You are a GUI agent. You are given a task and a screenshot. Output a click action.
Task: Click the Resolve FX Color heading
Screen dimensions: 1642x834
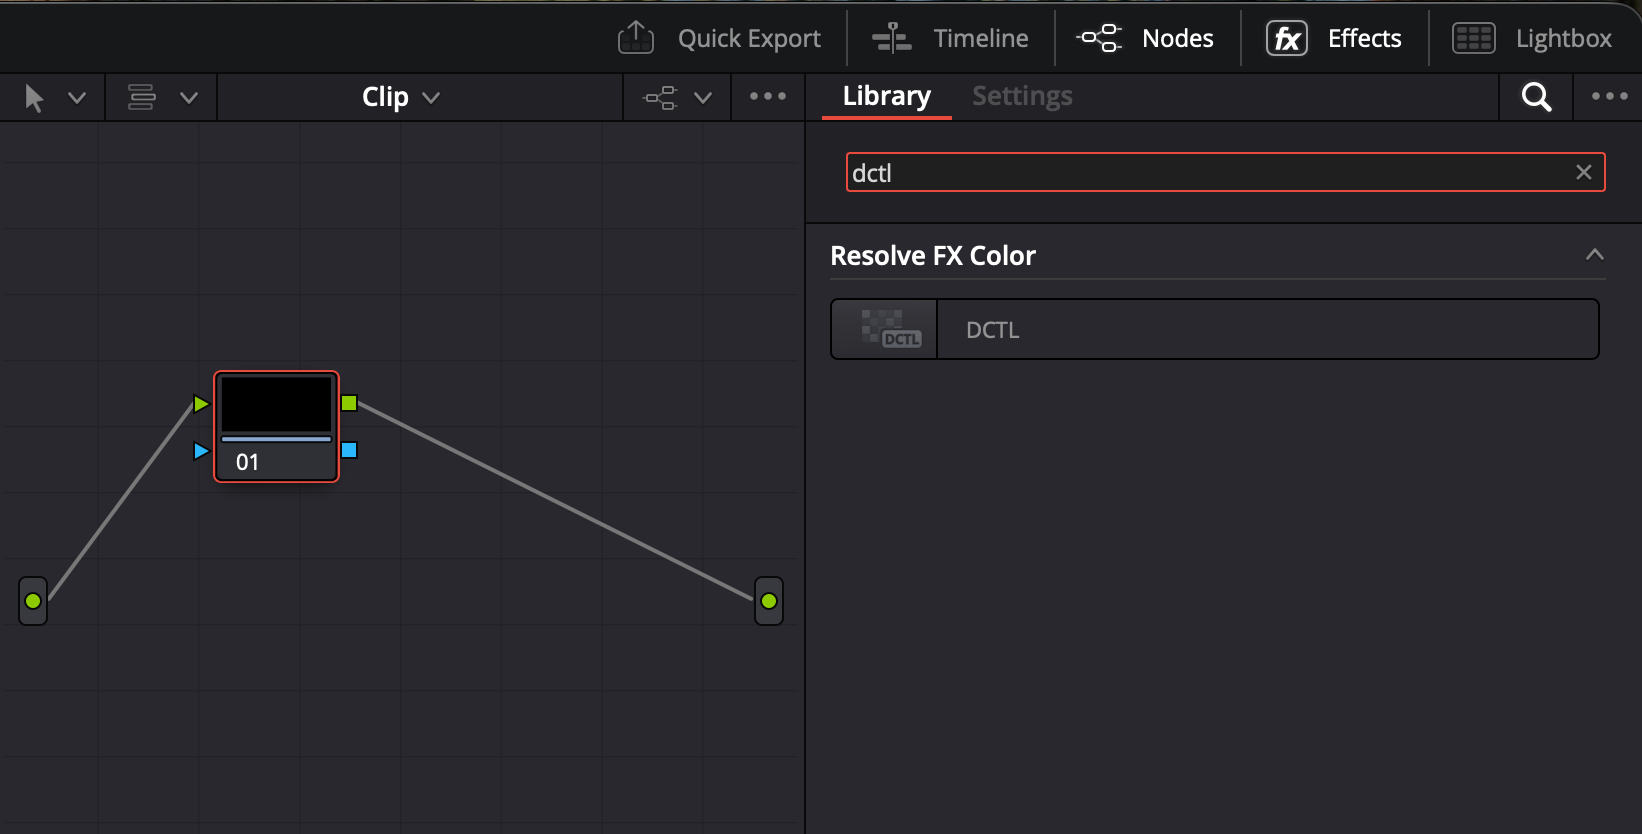click(933, 256)
